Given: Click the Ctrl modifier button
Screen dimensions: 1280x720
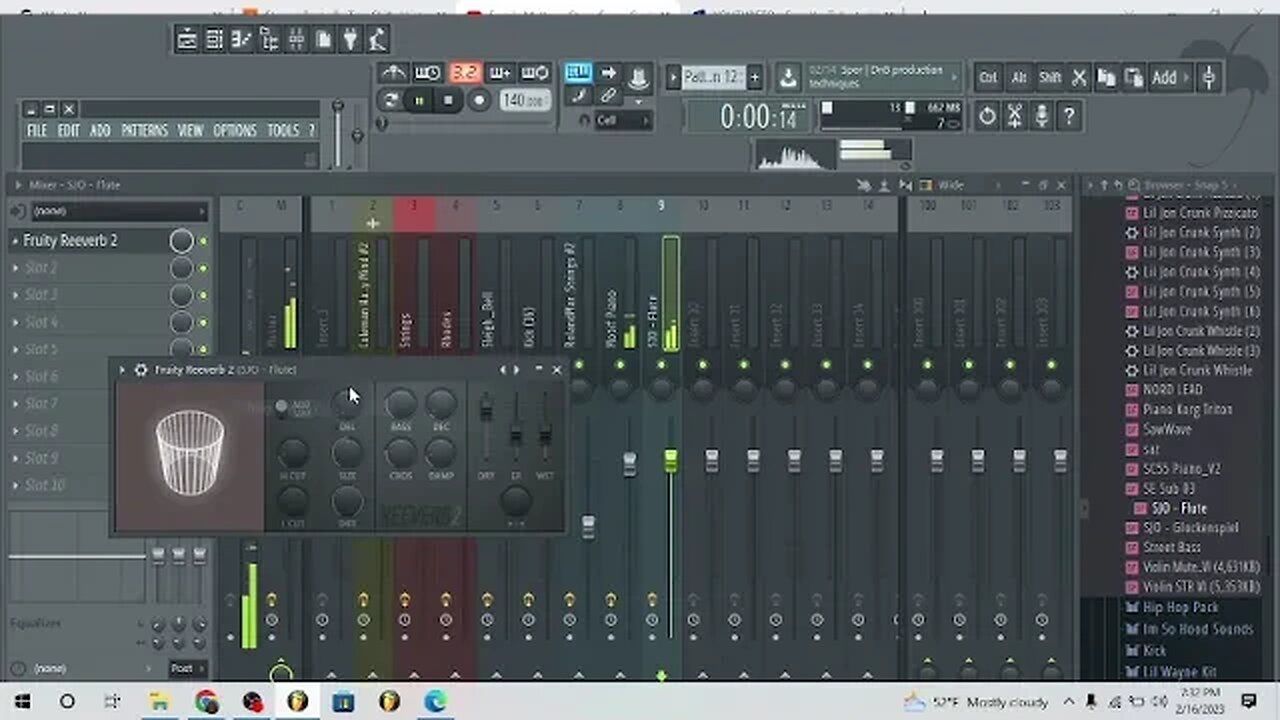Looking at the screenshot, I should click(988, 77).
